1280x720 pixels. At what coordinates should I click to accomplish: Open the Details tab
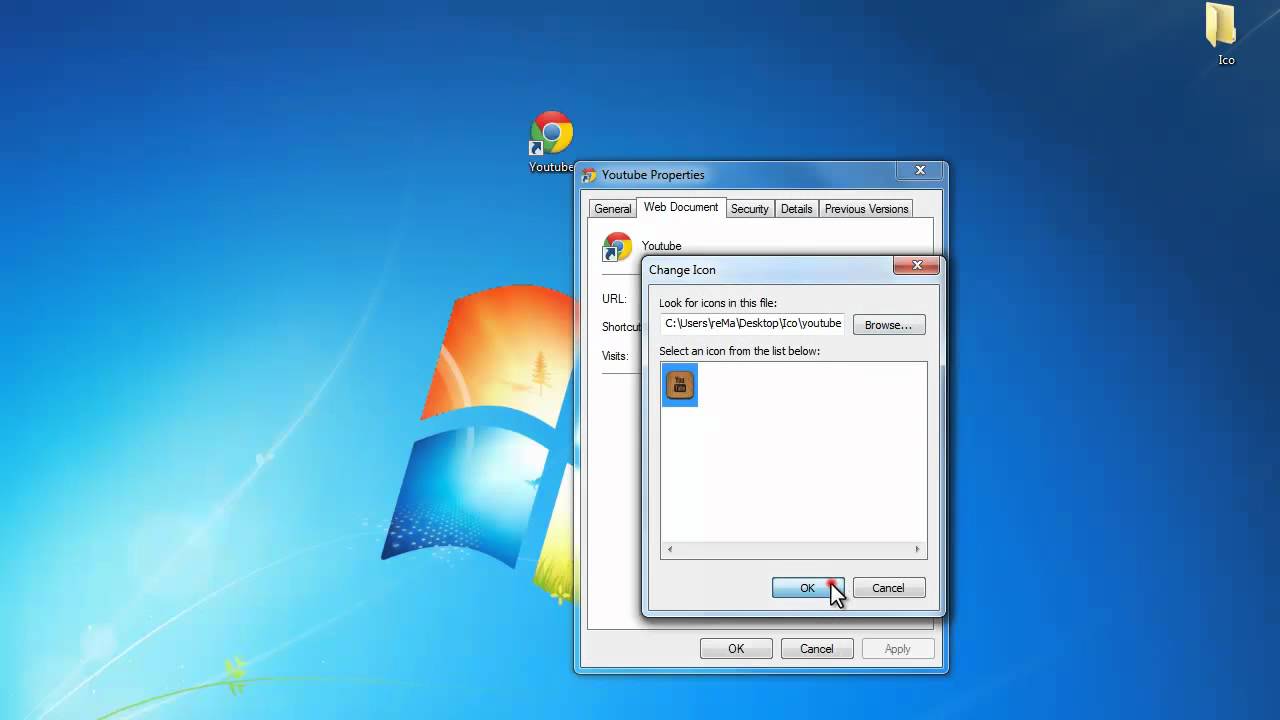pyautogui.click(x=796, y=208)
